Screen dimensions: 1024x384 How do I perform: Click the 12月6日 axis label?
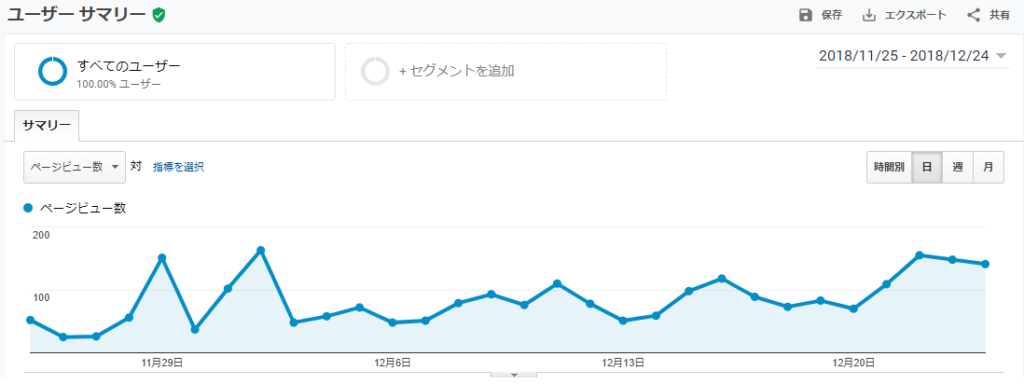point(392,362)
